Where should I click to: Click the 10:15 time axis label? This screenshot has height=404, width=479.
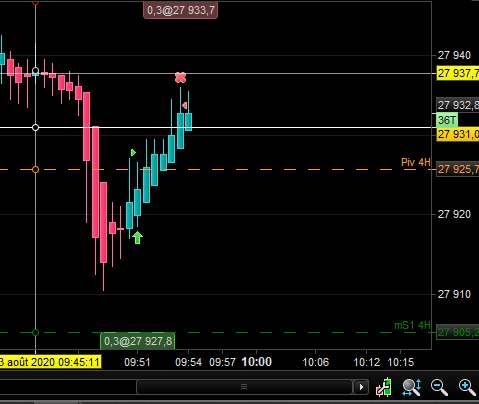(x=400, y=362)
